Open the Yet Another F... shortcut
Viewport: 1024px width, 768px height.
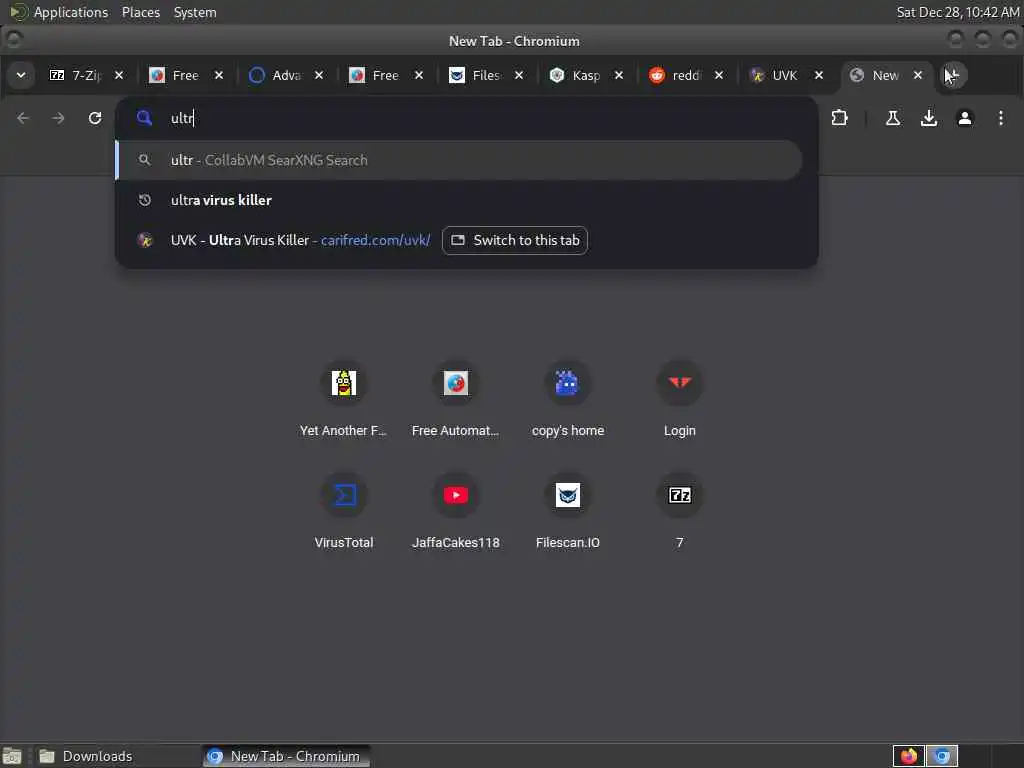coord(344,398)
